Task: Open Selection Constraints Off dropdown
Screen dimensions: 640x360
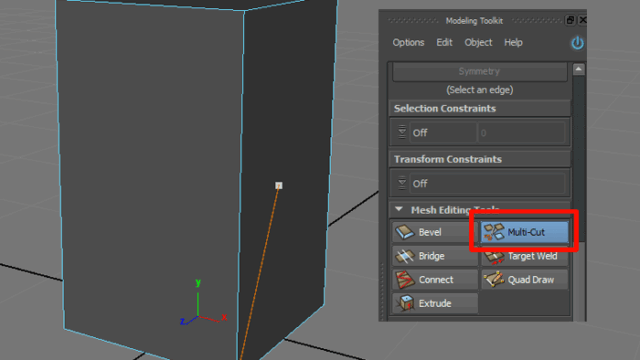Action: tap(443, 133)
